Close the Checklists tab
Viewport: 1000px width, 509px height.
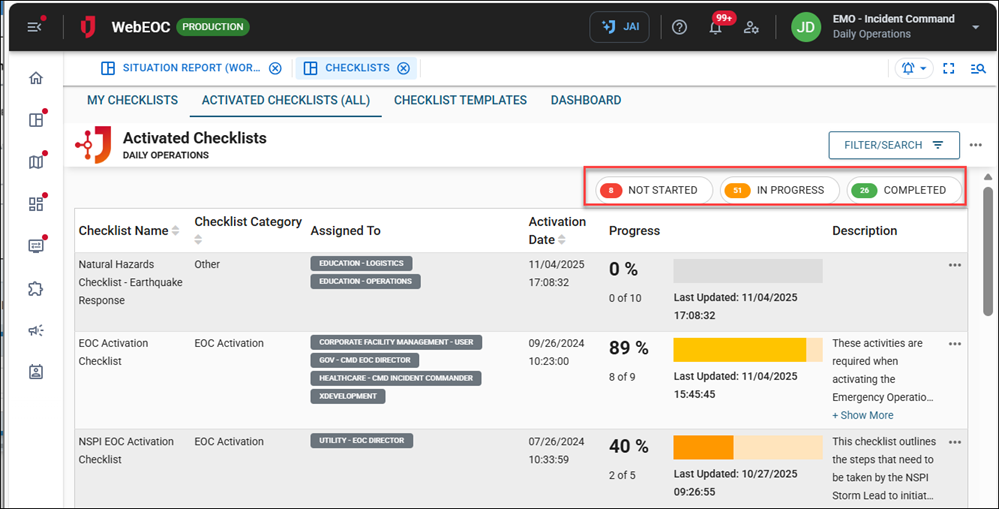pyautogui.click(x=403, y=68)
